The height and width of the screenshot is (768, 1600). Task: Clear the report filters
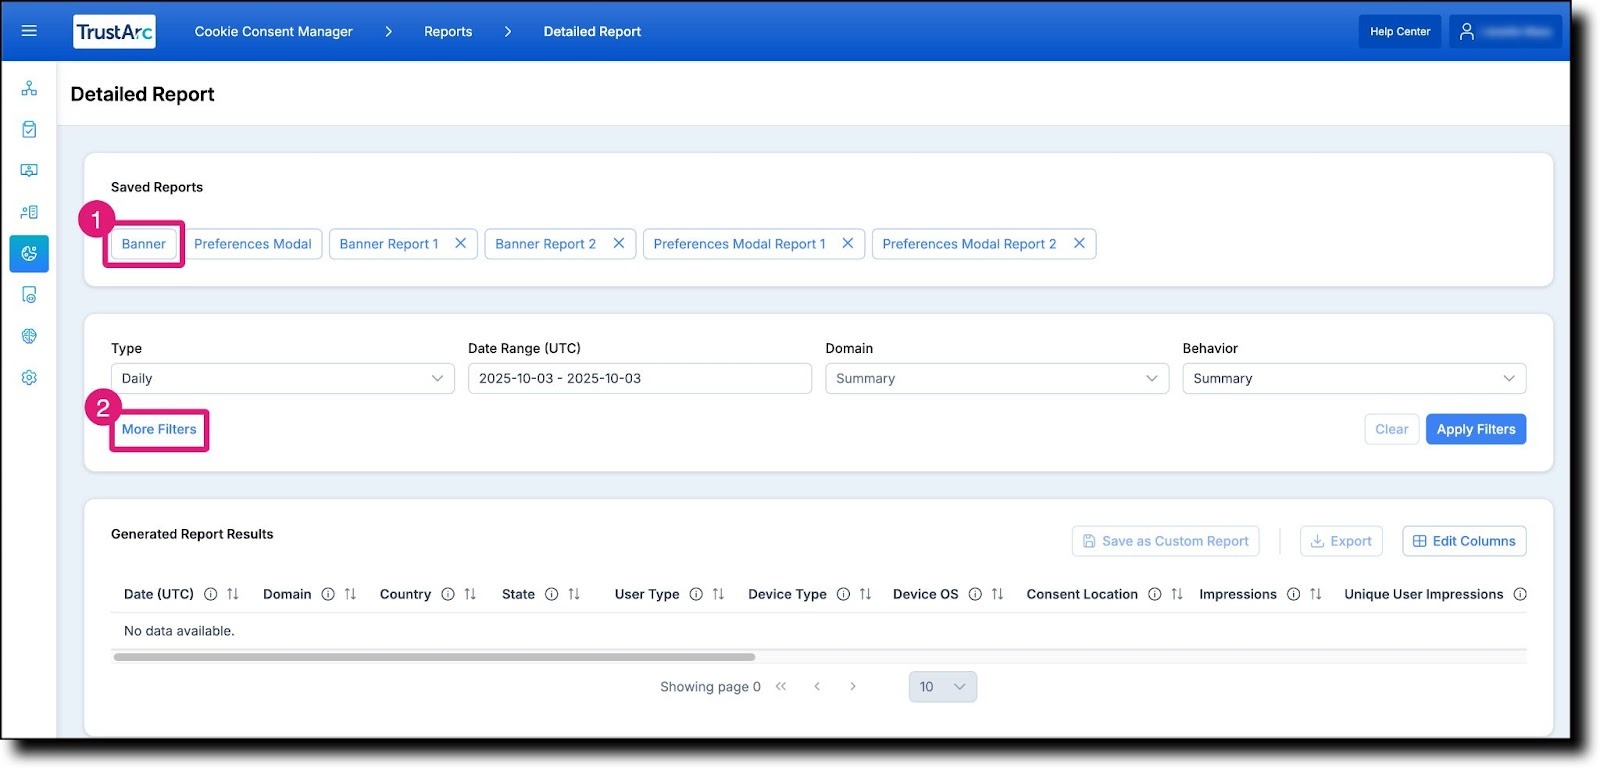coord(1391,429)
